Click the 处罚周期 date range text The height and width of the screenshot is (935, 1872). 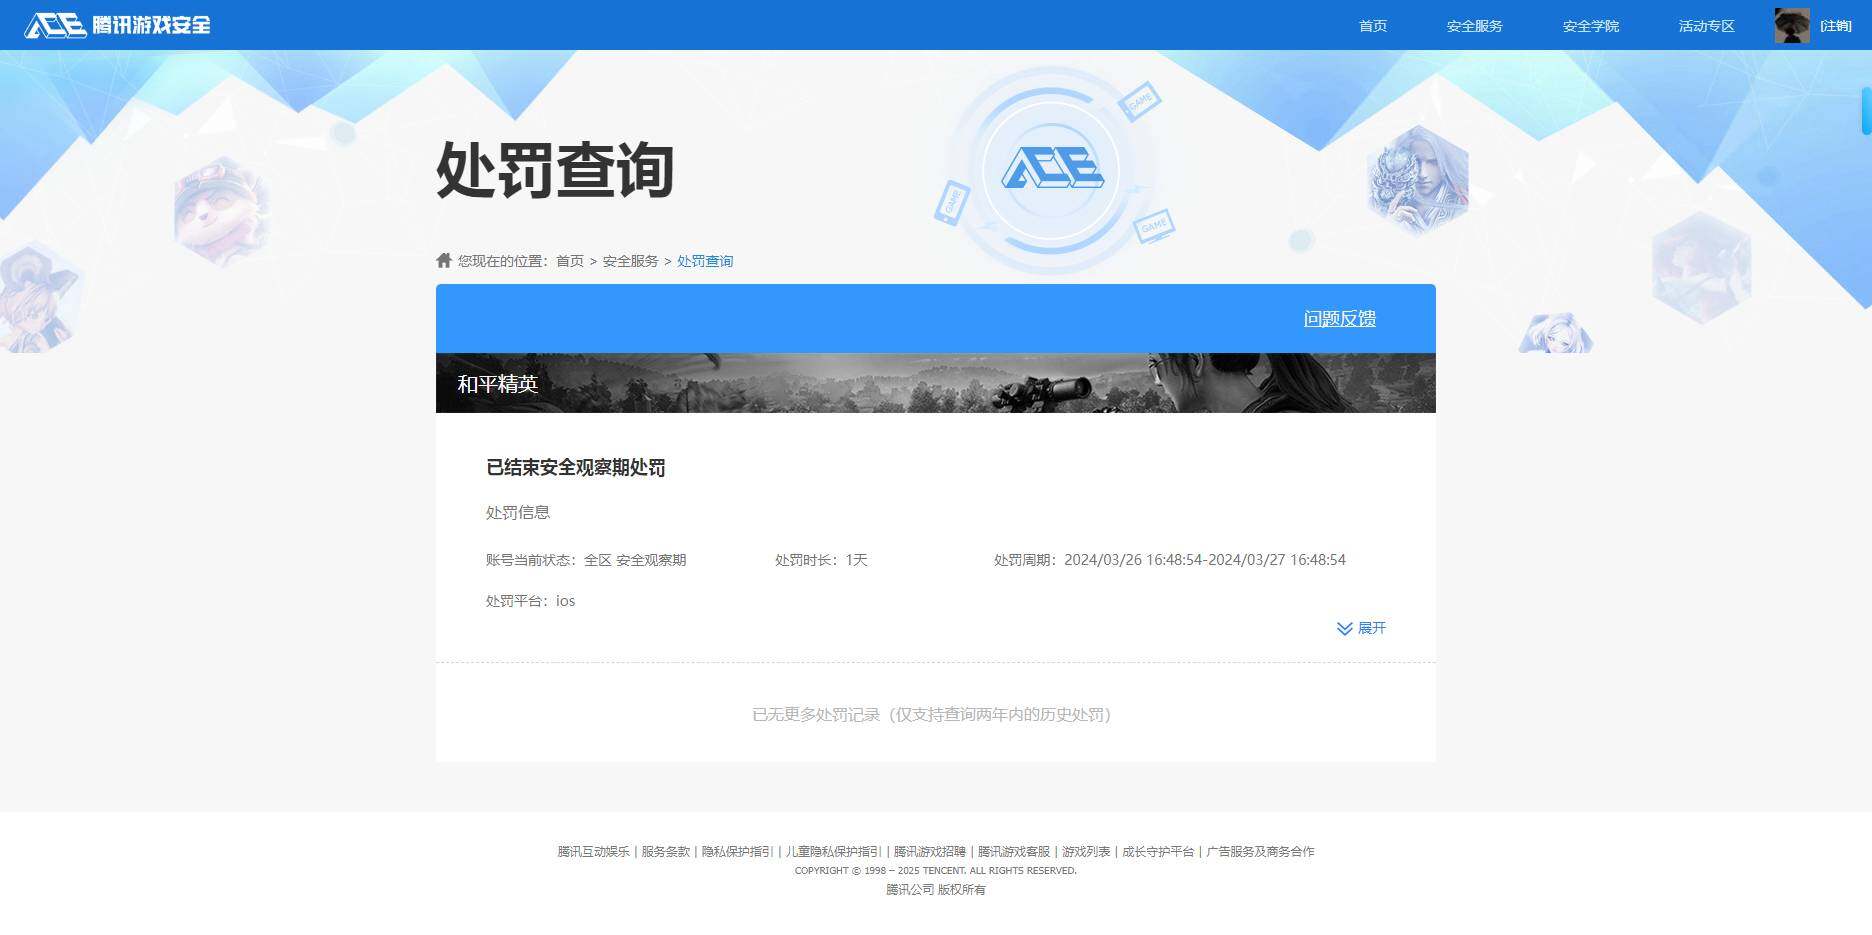pos(1170,560)
